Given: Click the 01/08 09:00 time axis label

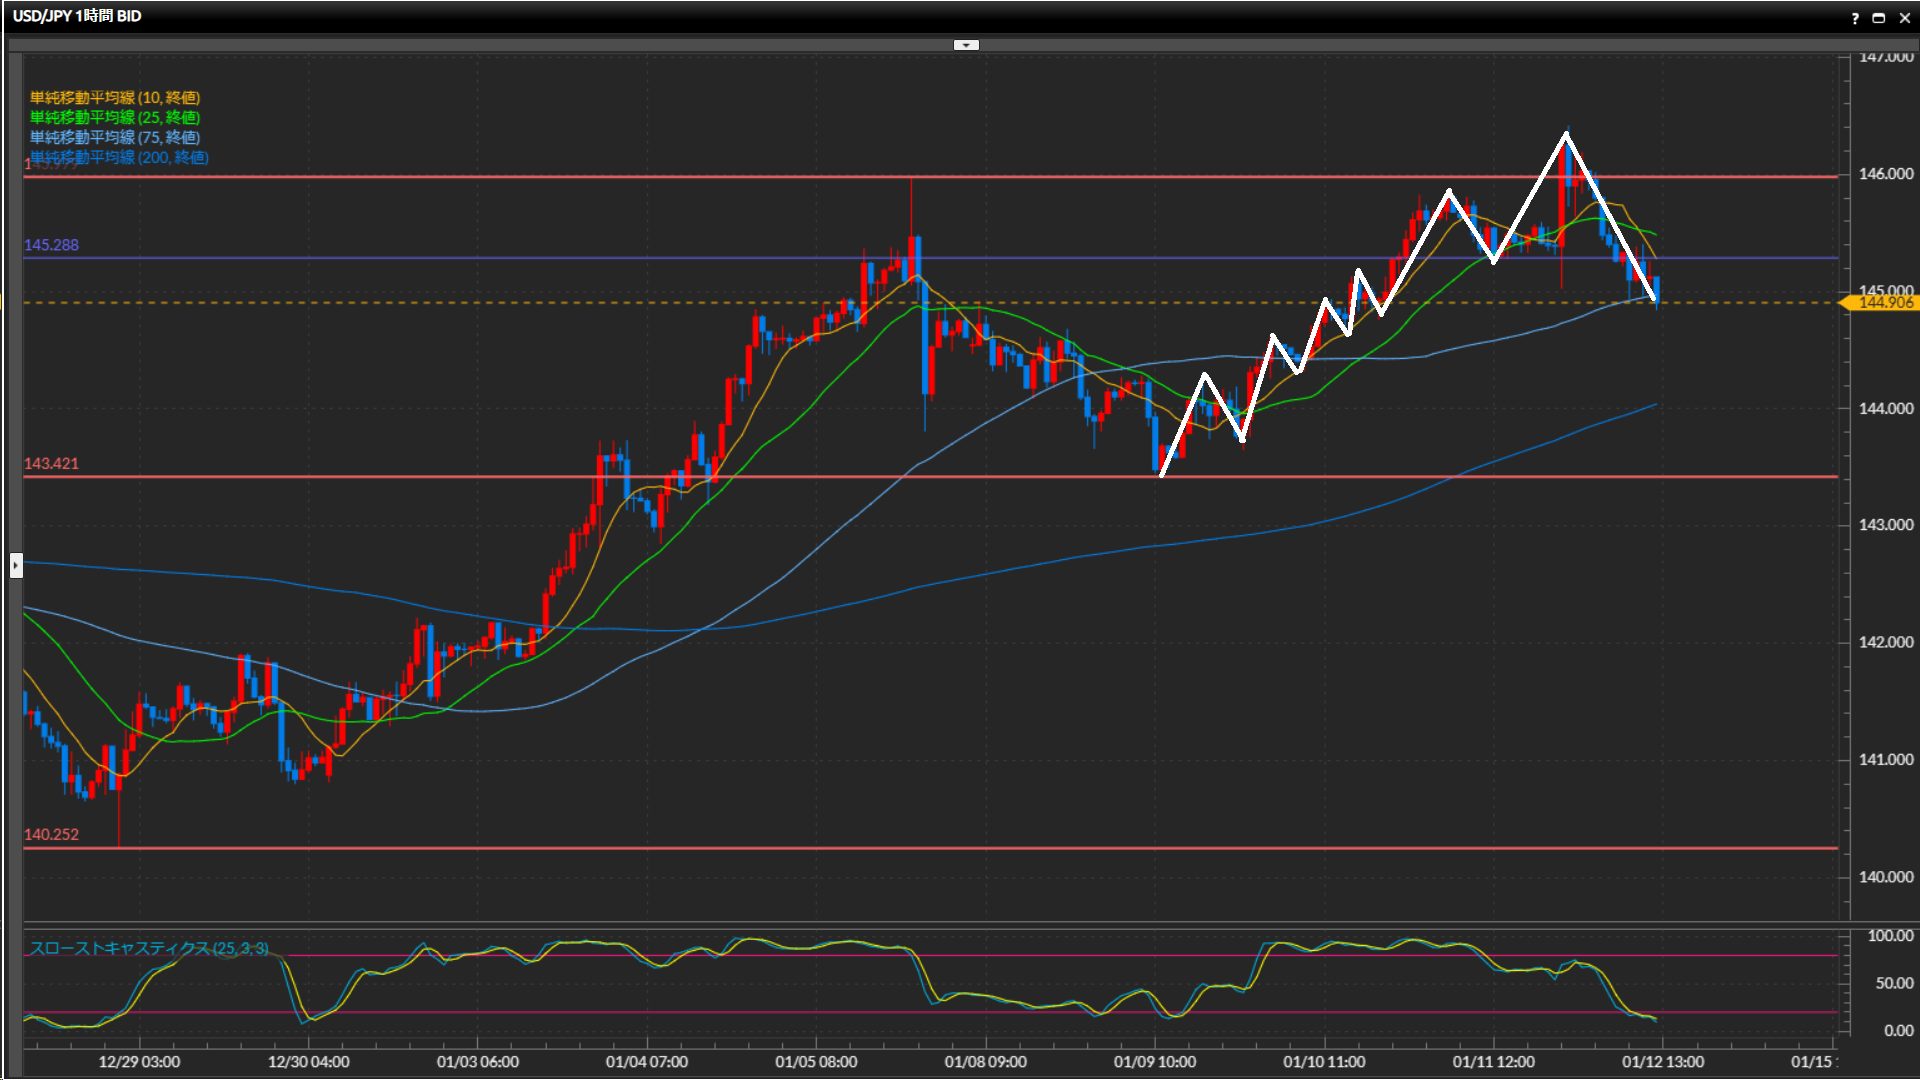Looking at the screenshot, I should [985, 1062].
